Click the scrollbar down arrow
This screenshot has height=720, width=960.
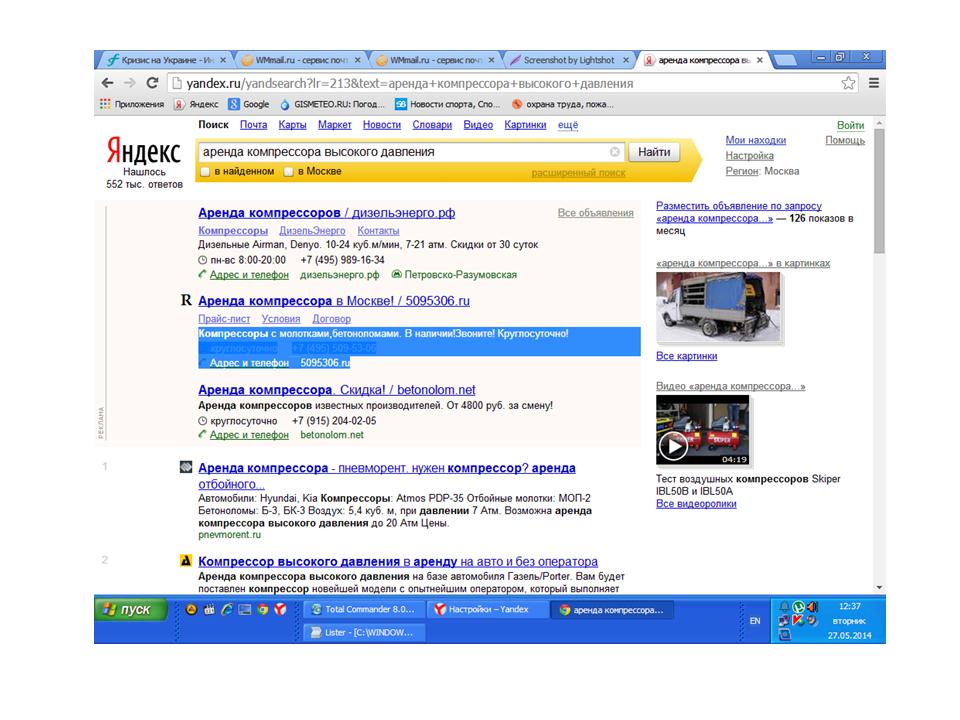point(879,587)
